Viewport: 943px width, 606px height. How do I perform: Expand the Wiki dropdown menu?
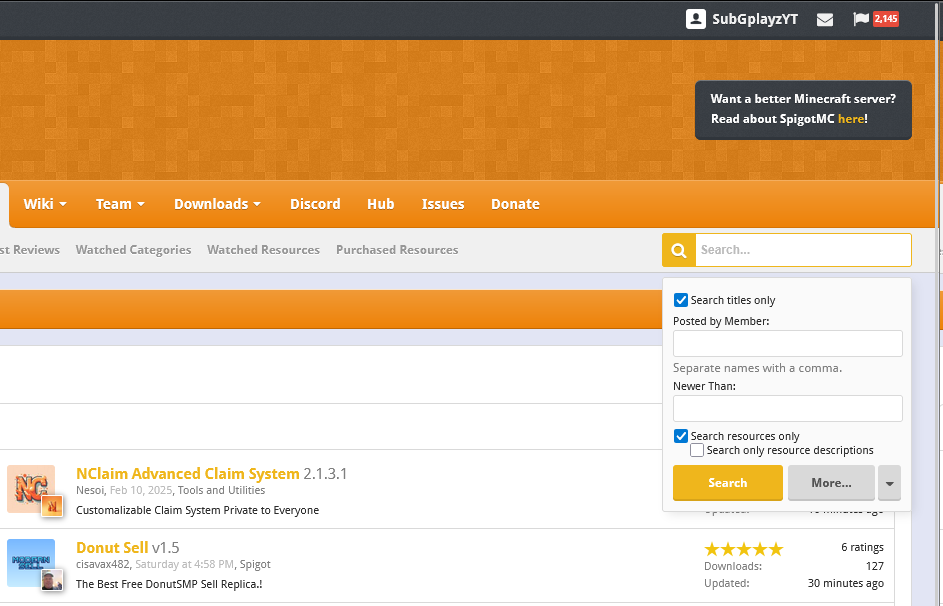45,204
